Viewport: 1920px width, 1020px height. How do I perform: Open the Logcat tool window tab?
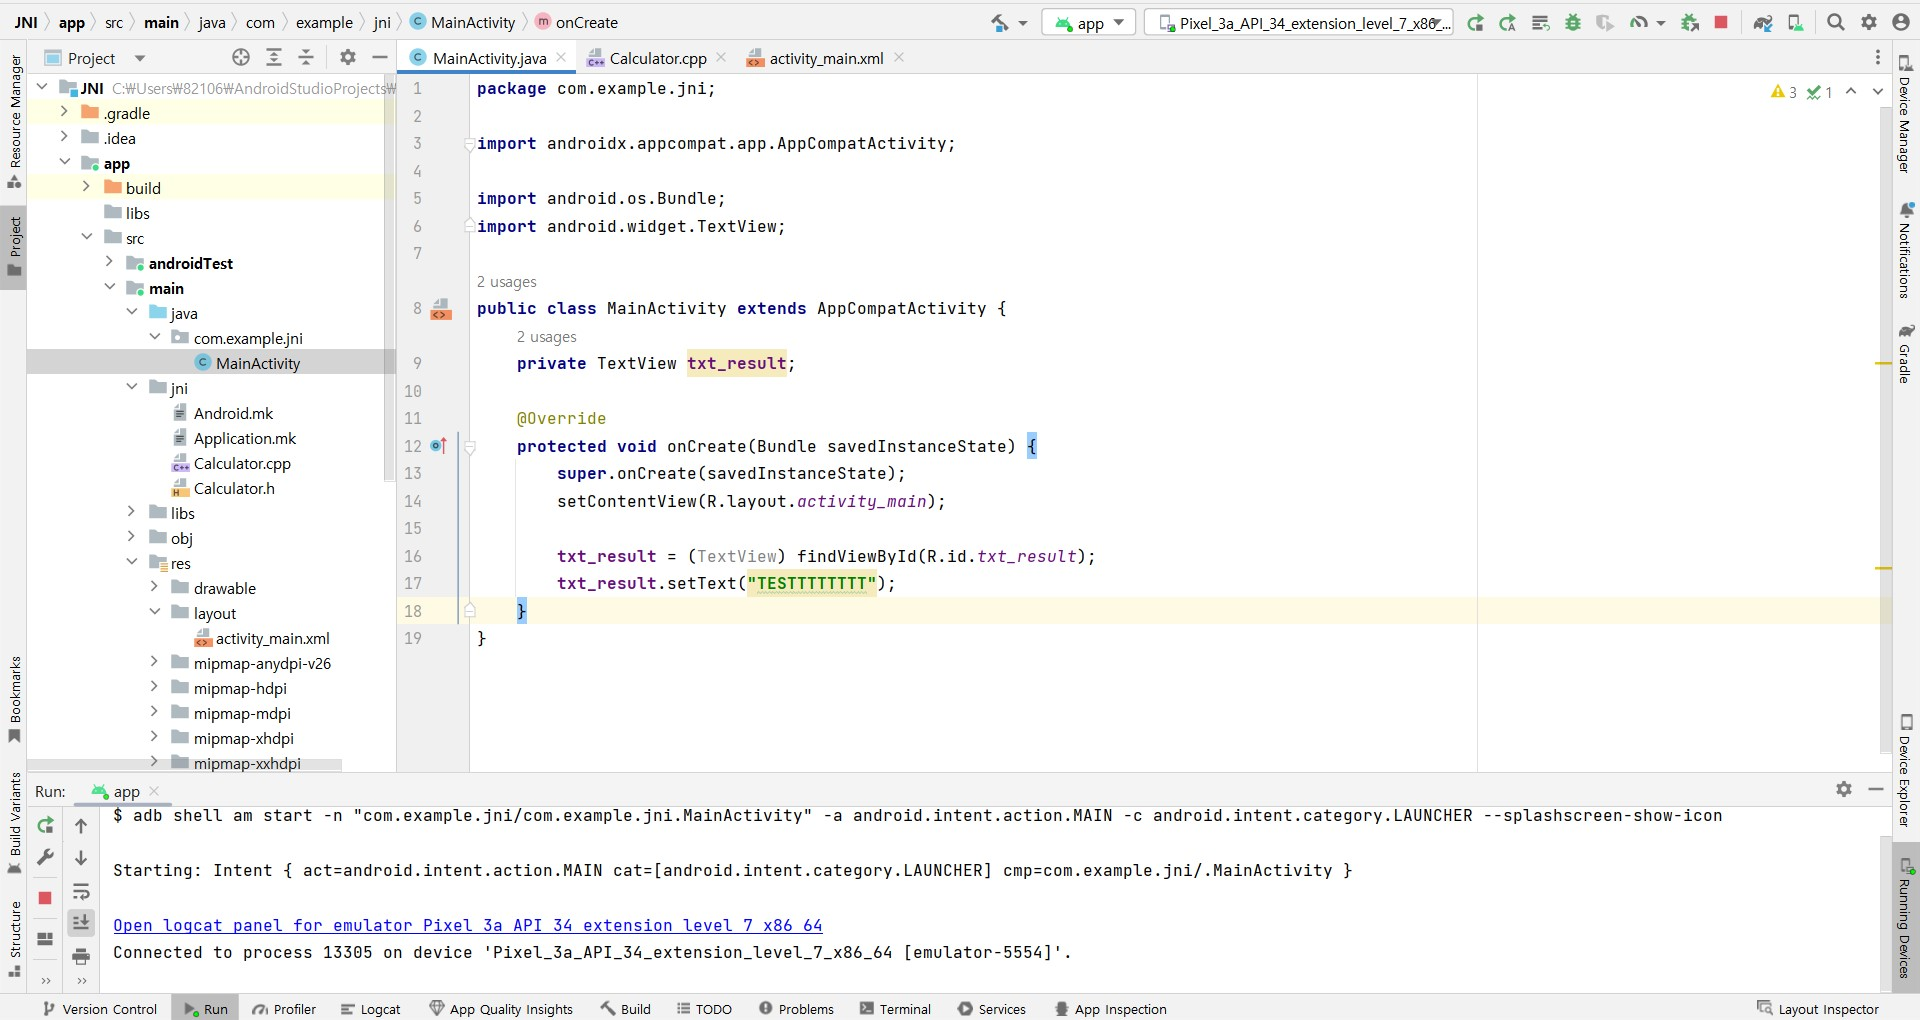click(x=370, y=1009)
